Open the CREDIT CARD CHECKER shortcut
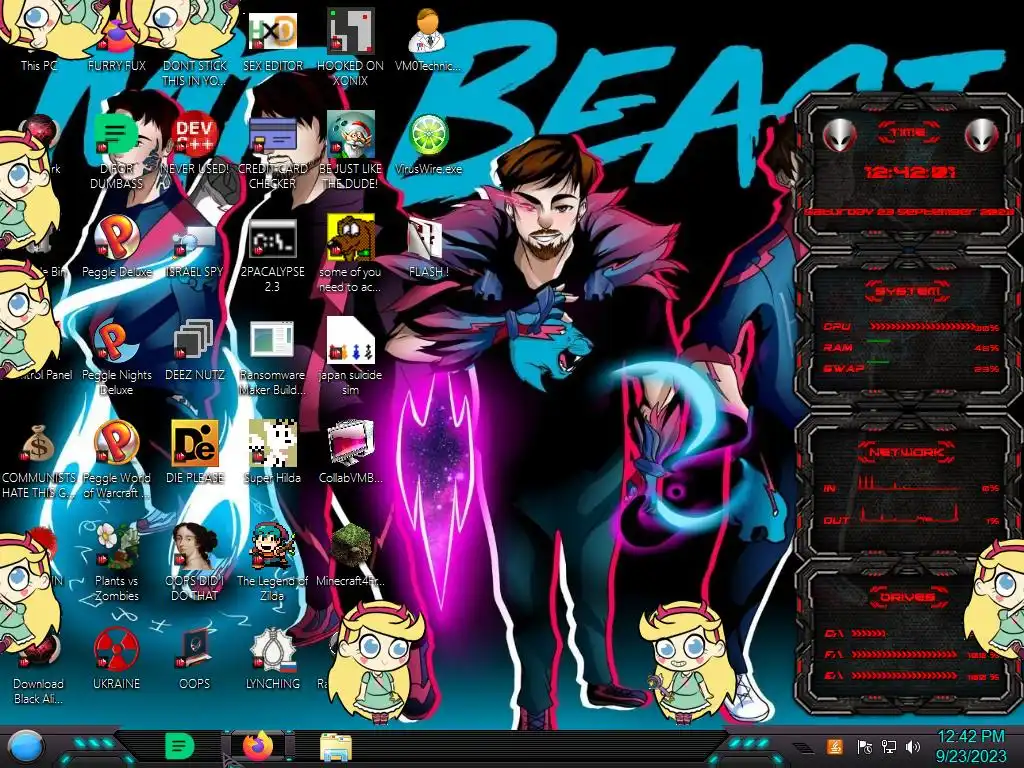Image resolution: width=1024 pixels, height=768 pixels. point(272,153)
